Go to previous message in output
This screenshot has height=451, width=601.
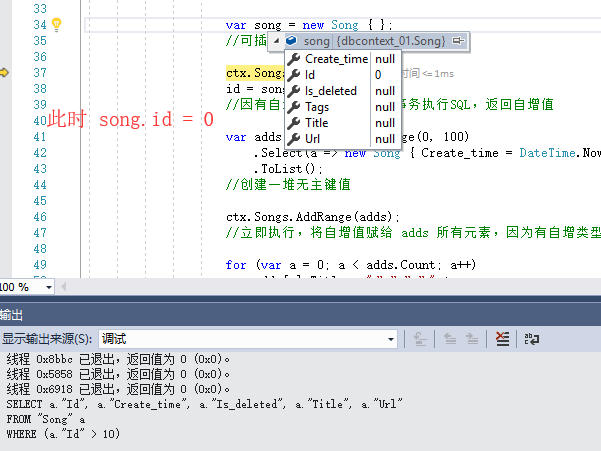(x=450, y=339)
